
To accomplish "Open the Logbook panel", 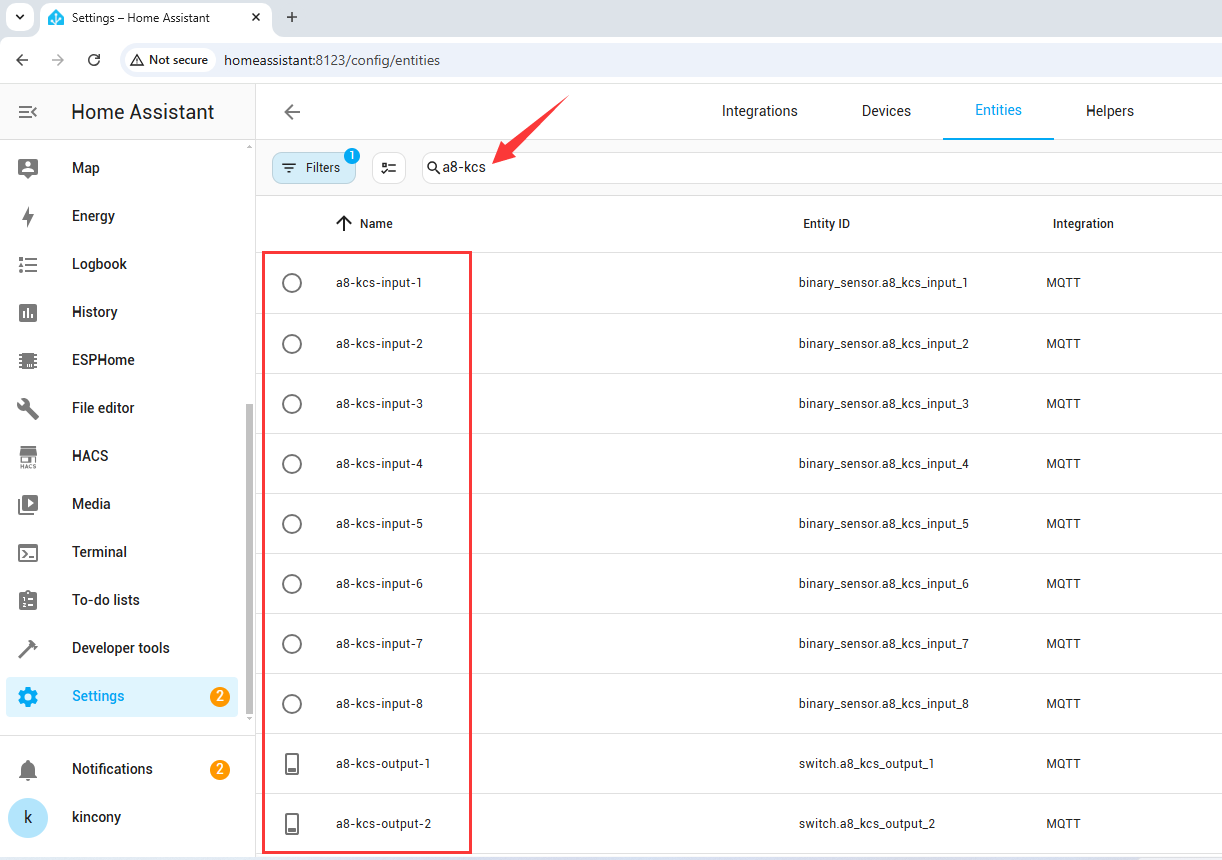I will point(99,264).
